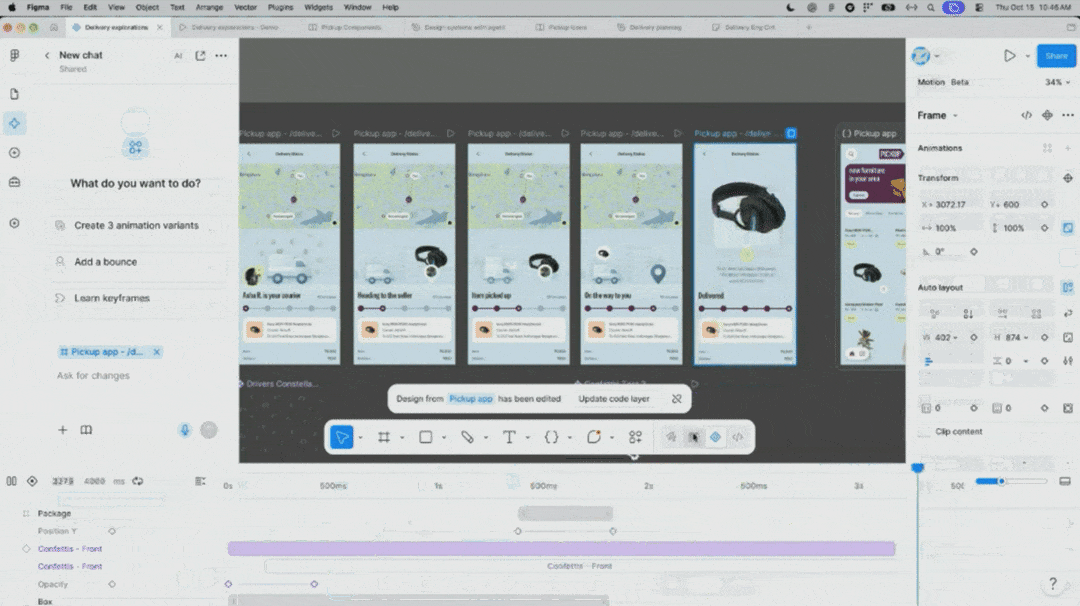Click the microphone icon in chat
The height and width of the screenshot is (606, 1080).
point(185,430)
